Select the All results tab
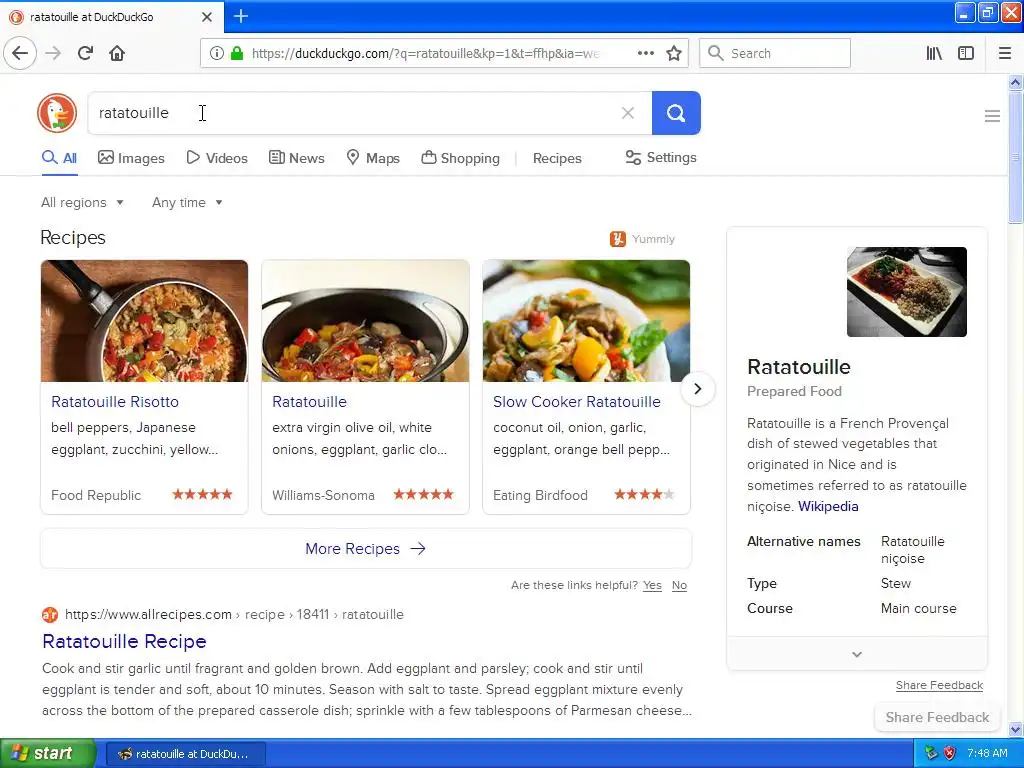 pos(59,158)
